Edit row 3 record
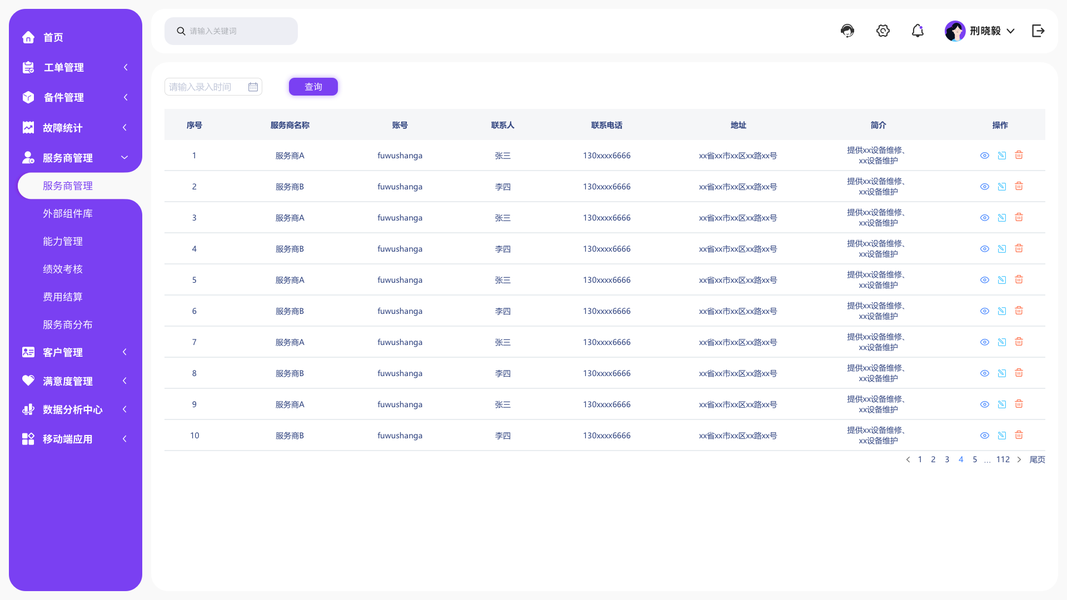The height and width of the screenshot is (600, 1067). pos(1002,218)
